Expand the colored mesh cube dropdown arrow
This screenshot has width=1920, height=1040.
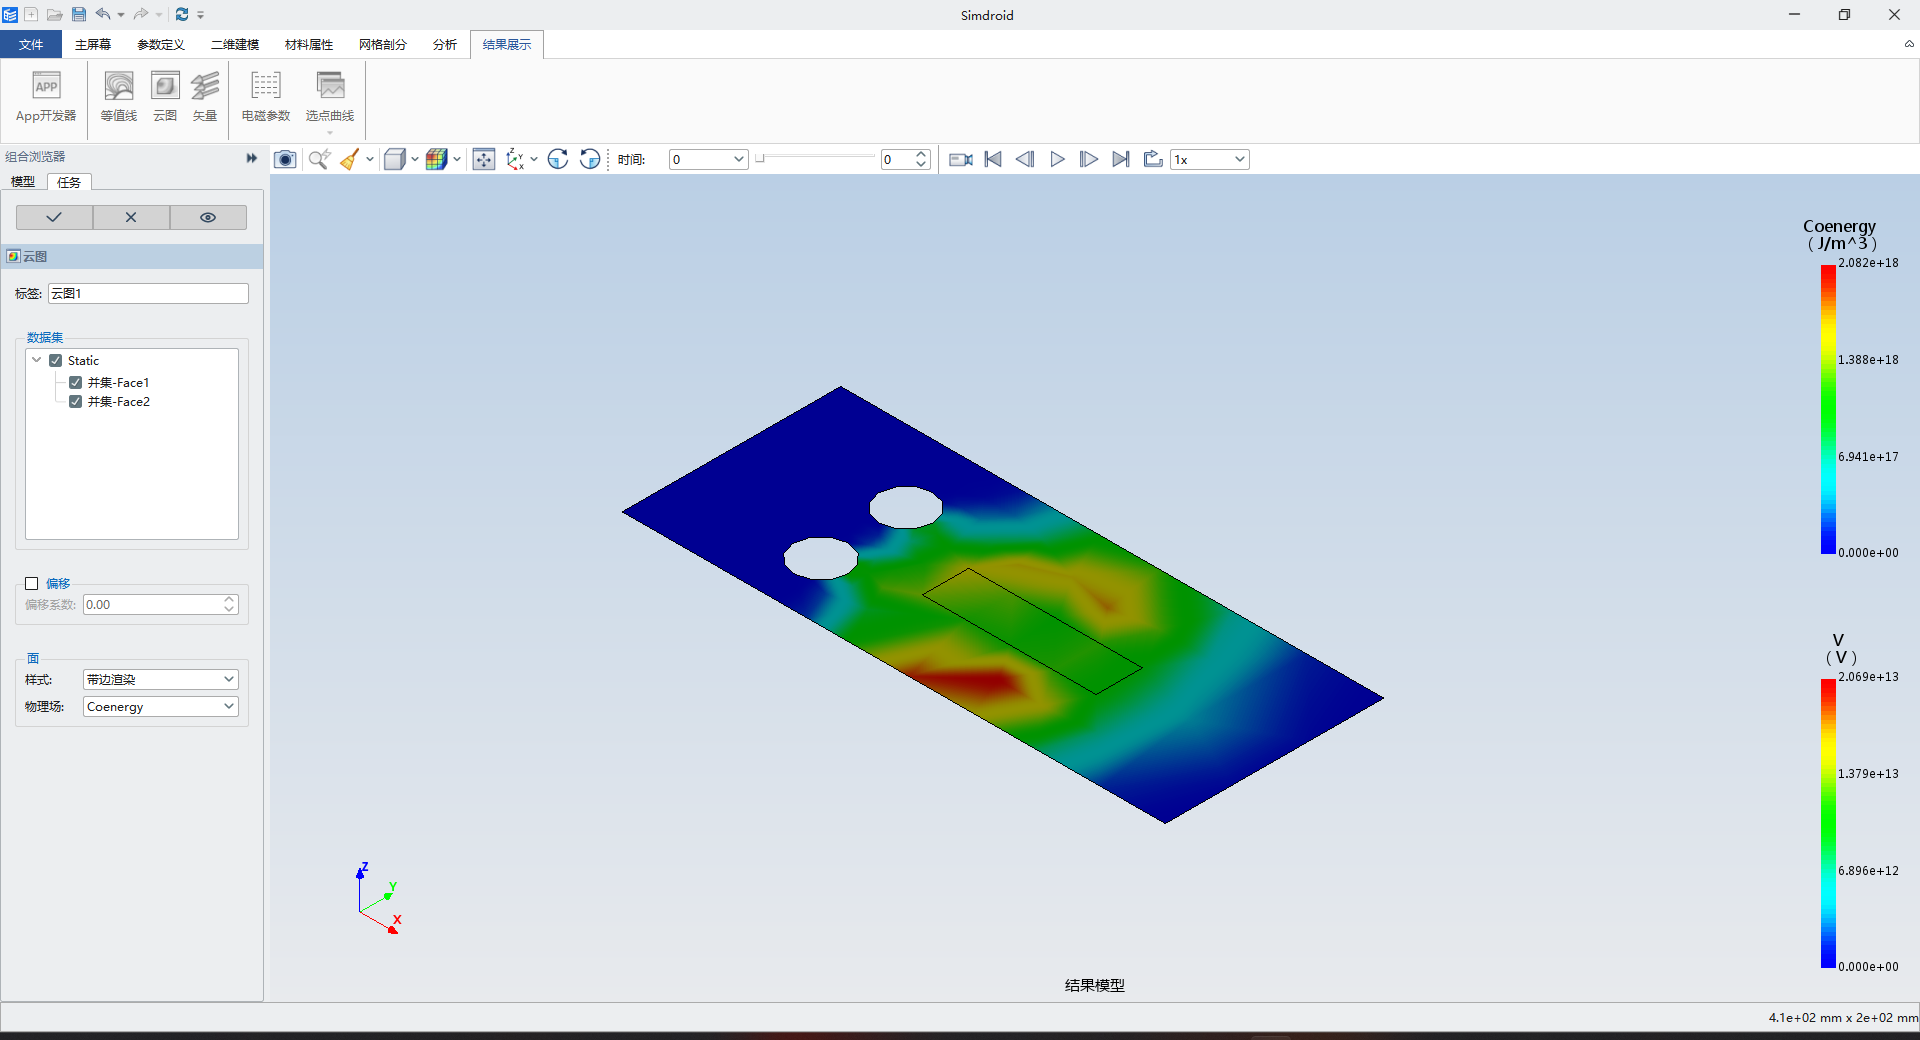[457, 159]
